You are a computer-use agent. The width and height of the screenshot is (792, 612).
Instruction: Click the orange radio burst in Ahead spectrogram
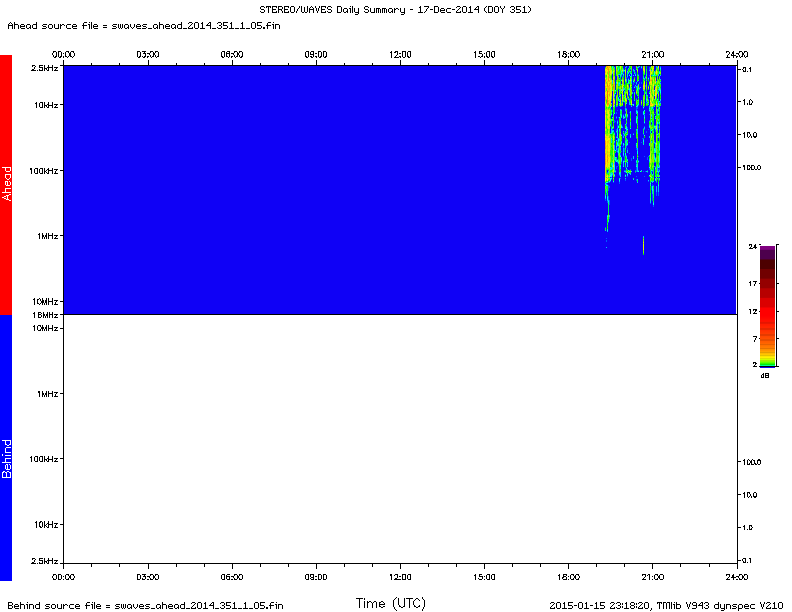pyautogui.click(x=609, y=124)
